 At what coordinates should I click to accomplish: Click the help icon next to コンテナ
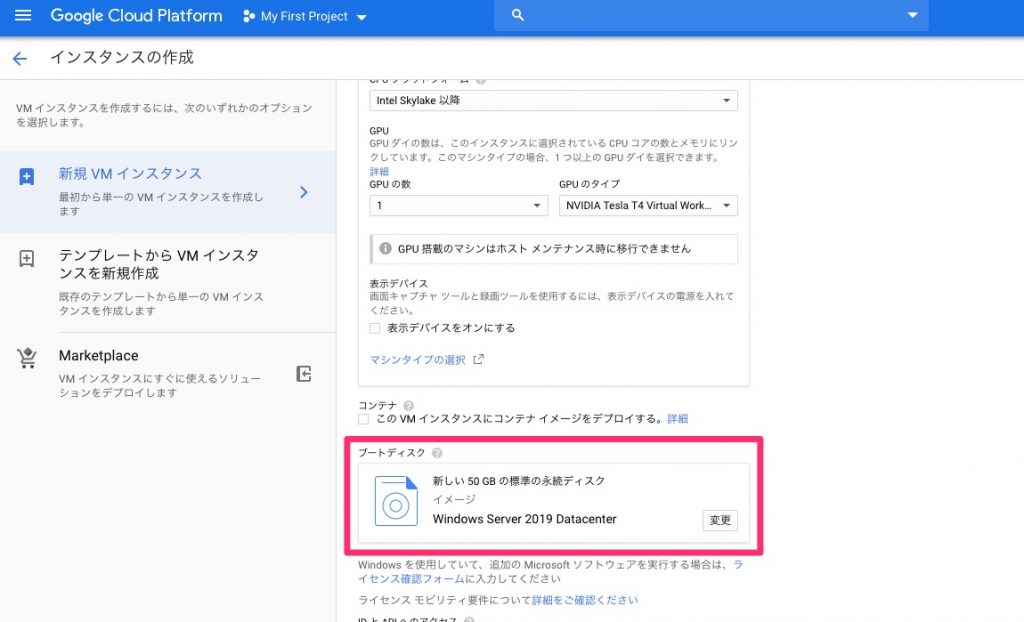(408, 405)
